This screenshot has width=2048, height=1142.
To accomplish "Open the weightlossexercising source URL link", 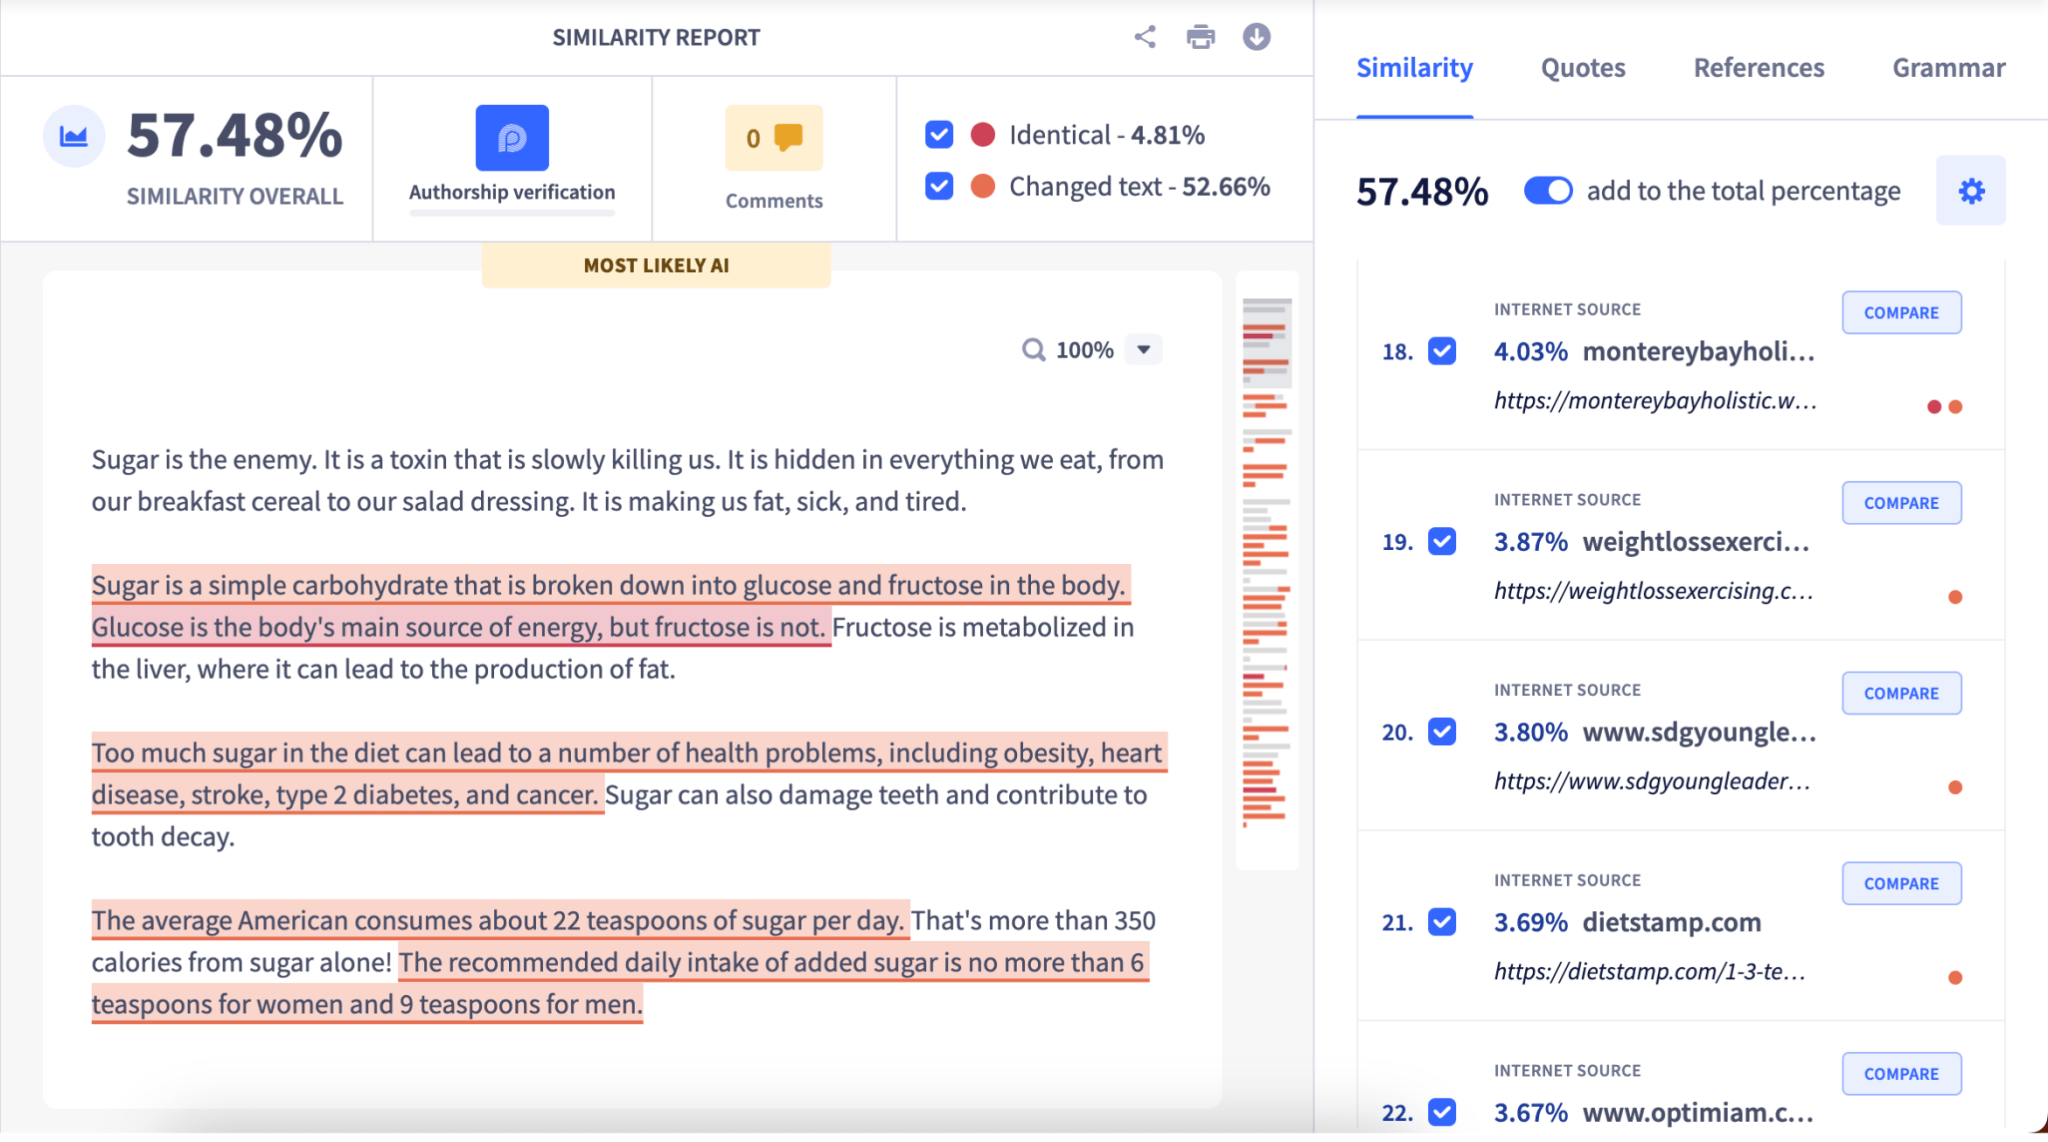I will (1653, 591).
